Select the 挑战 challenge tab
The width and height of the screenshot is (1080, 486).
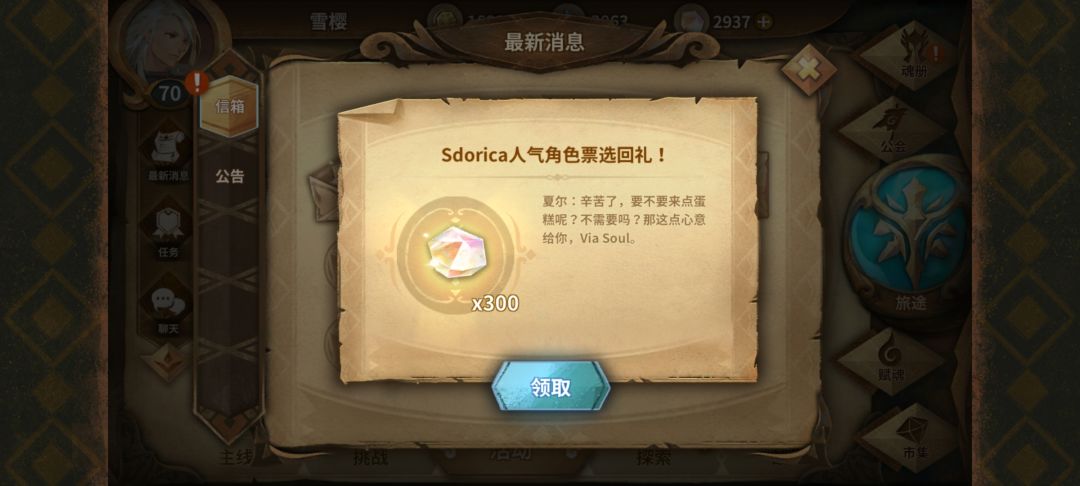(x=371, y=457)
